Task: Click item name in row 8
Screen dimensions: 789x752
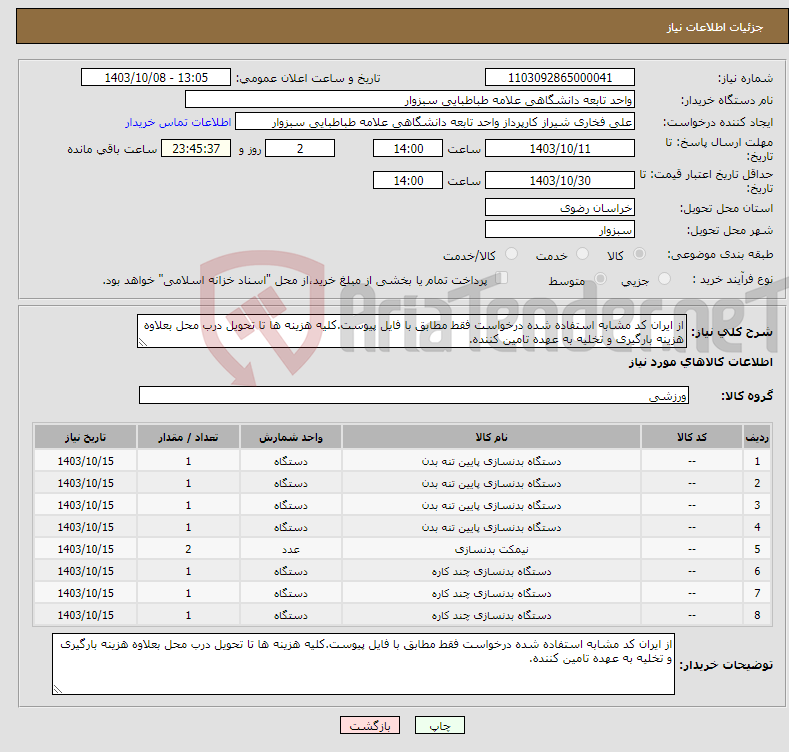Action: point(491,616)
